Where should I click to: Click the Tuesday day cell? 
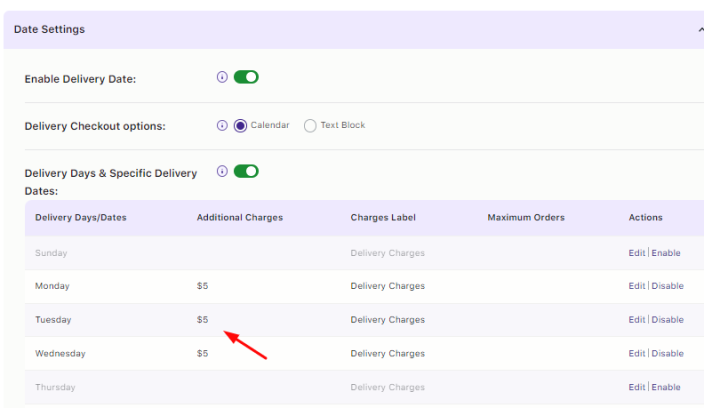pyautogui.click(x=53, y=320)
